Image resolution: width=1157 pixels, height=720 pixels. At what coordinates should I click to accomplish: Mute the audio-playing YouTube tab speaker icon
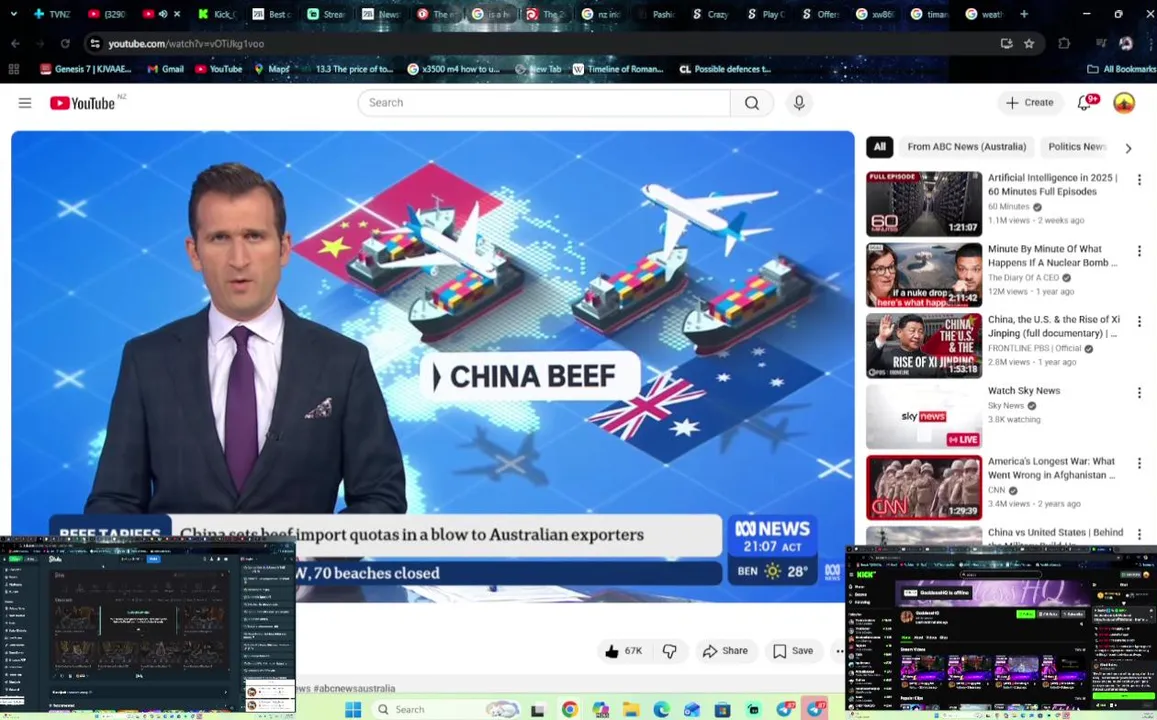163,14
